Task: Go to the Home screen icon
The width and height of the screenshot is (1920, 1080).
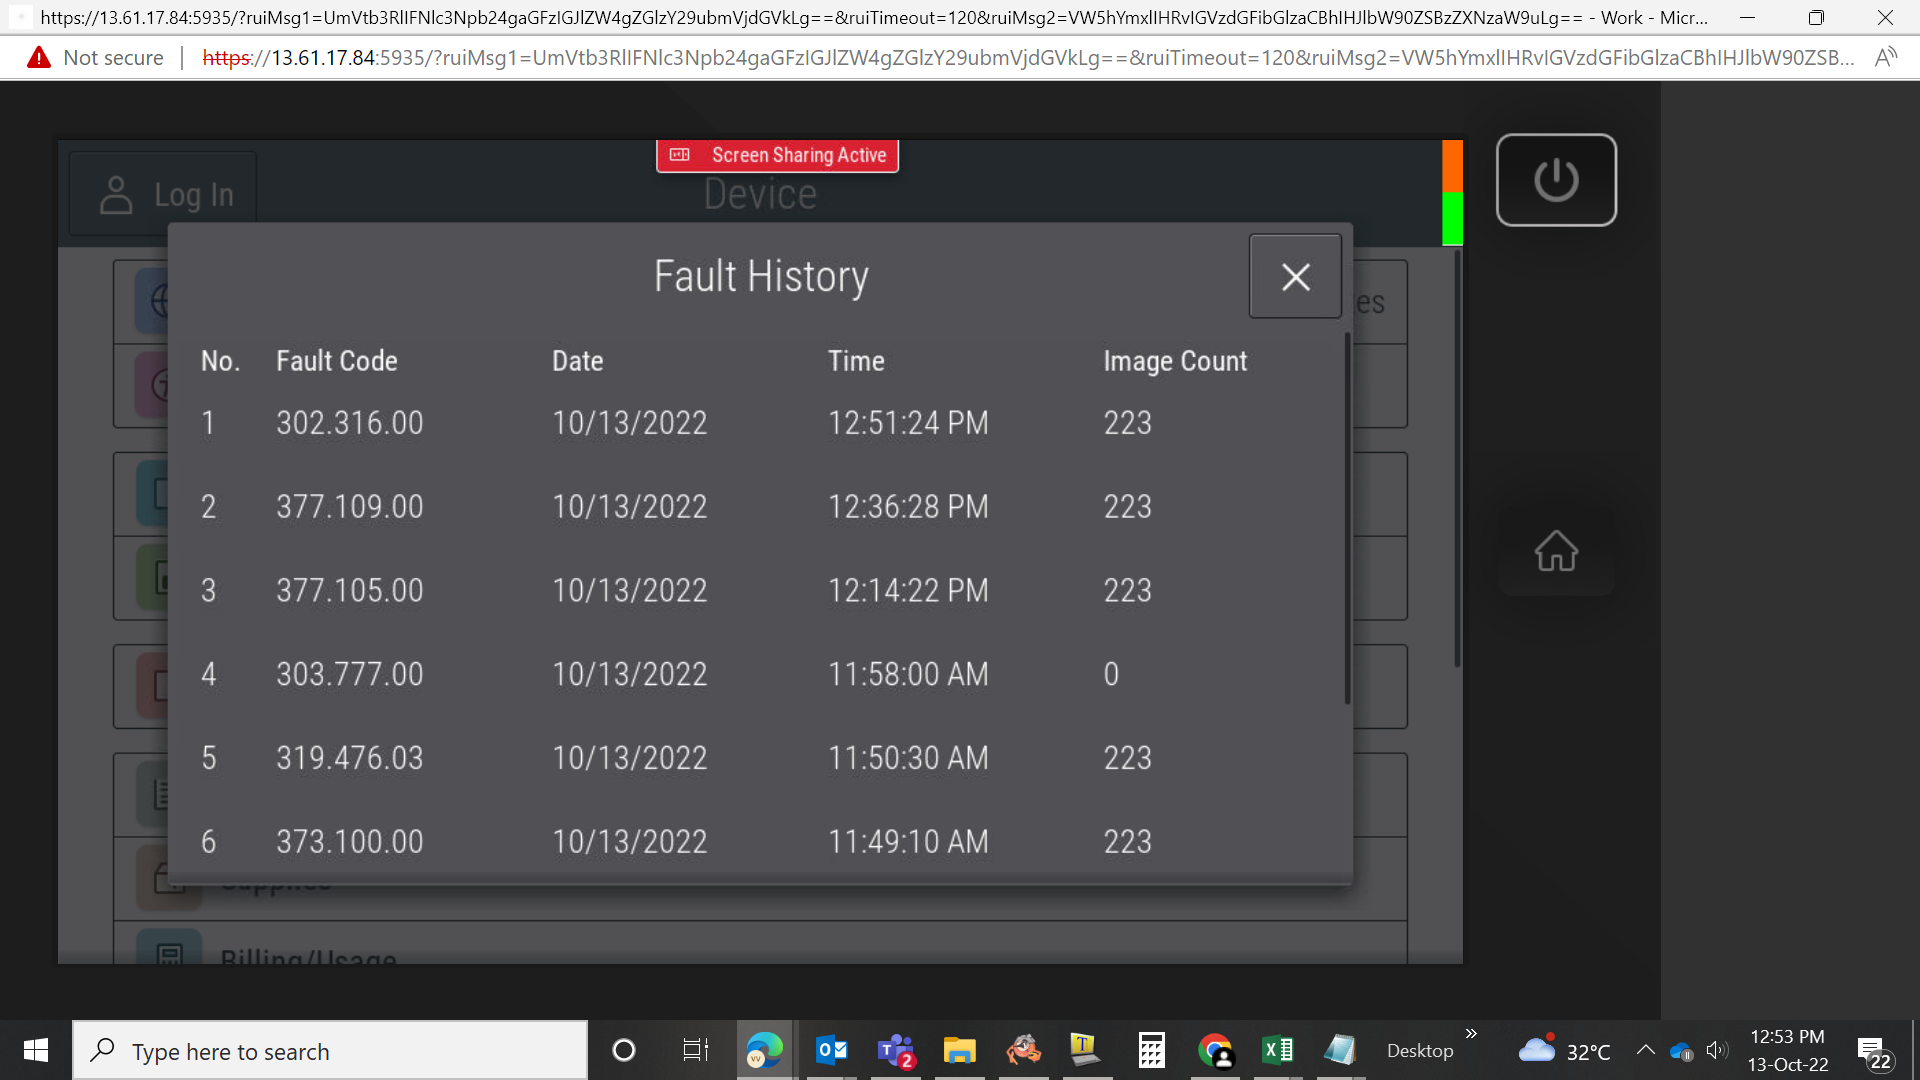Action: pyautogui.click(x=1556, y=550)
